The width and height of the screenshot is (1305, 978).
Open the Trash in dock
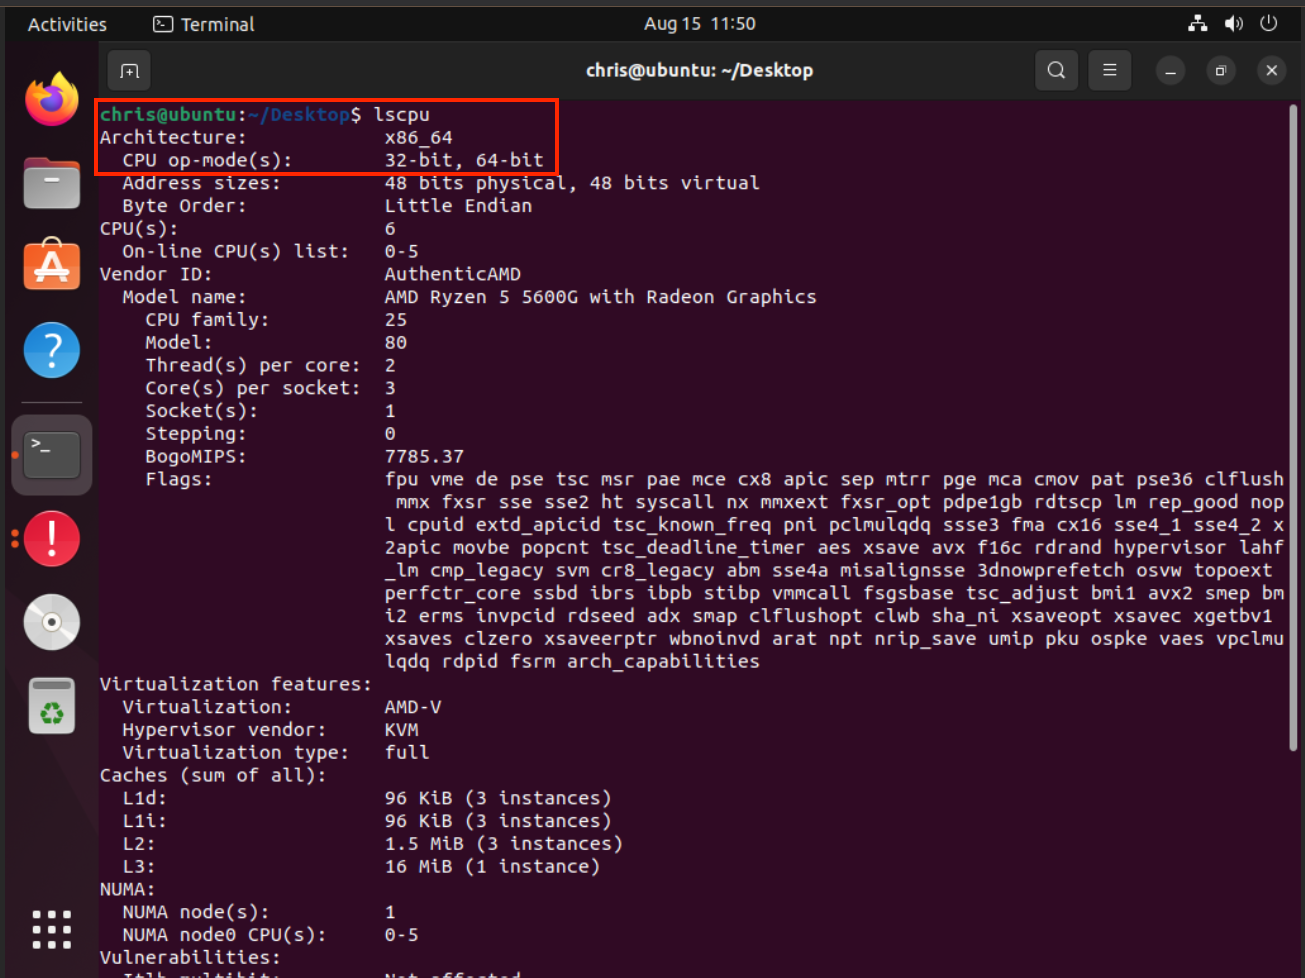[52, 706]
